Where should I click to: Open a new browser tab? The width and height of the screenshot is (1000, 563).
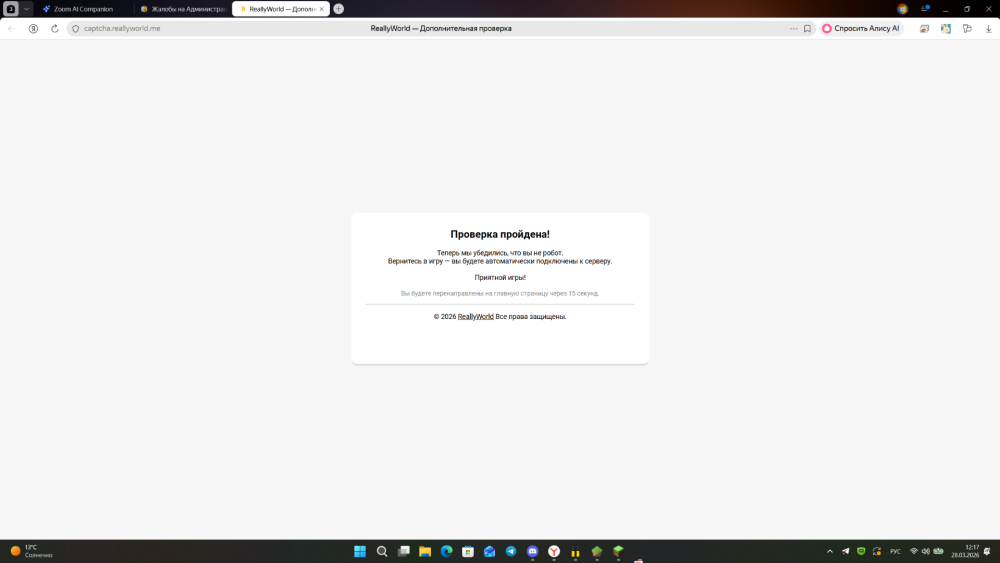339,9
